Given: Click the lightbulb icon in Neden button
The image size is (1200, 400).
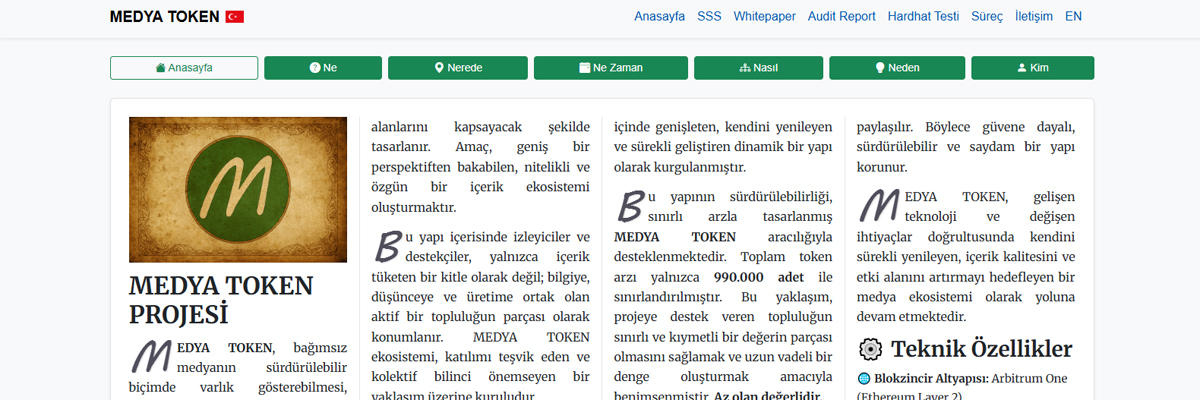Looking at the screenshot, I should (881, 68).
